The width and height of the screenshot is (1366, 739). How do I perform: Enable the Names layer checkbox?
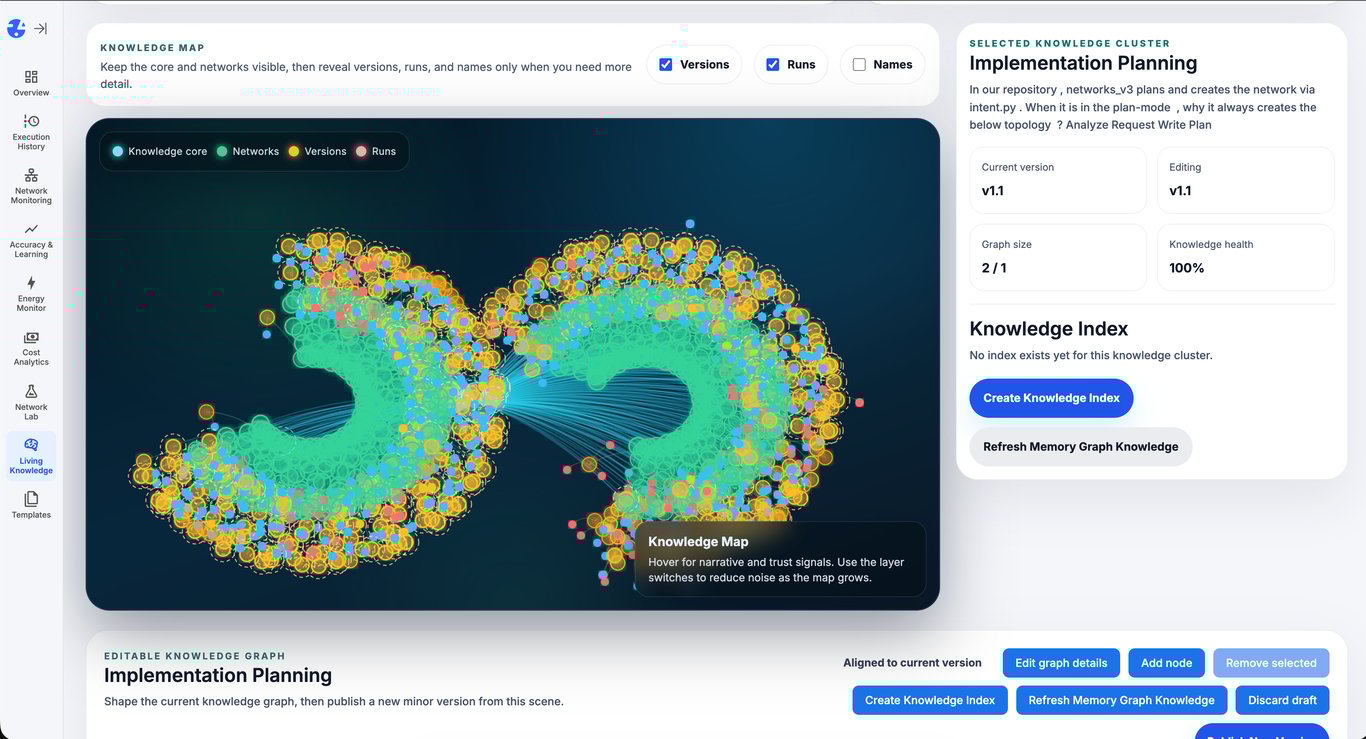[858, 64]
